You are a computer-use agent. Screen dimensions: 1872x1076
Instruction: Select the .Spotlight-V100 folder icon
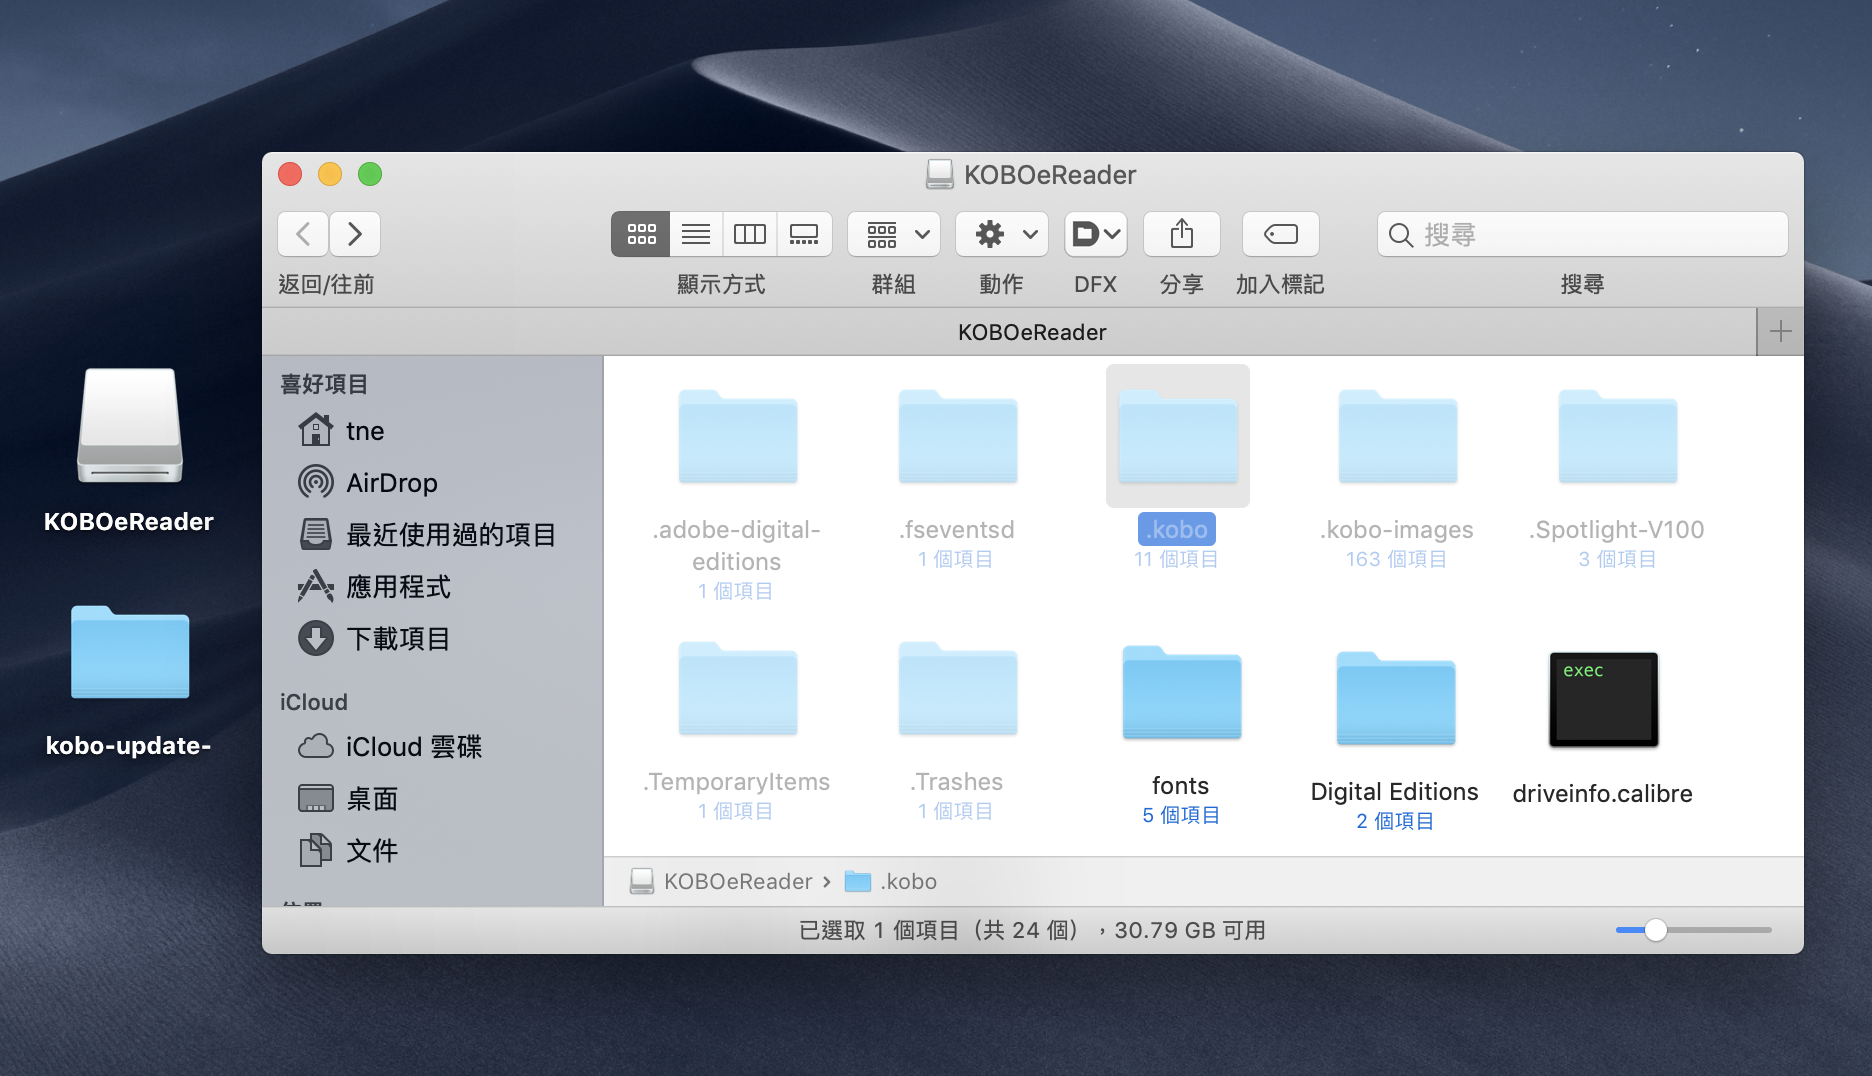1618,437
